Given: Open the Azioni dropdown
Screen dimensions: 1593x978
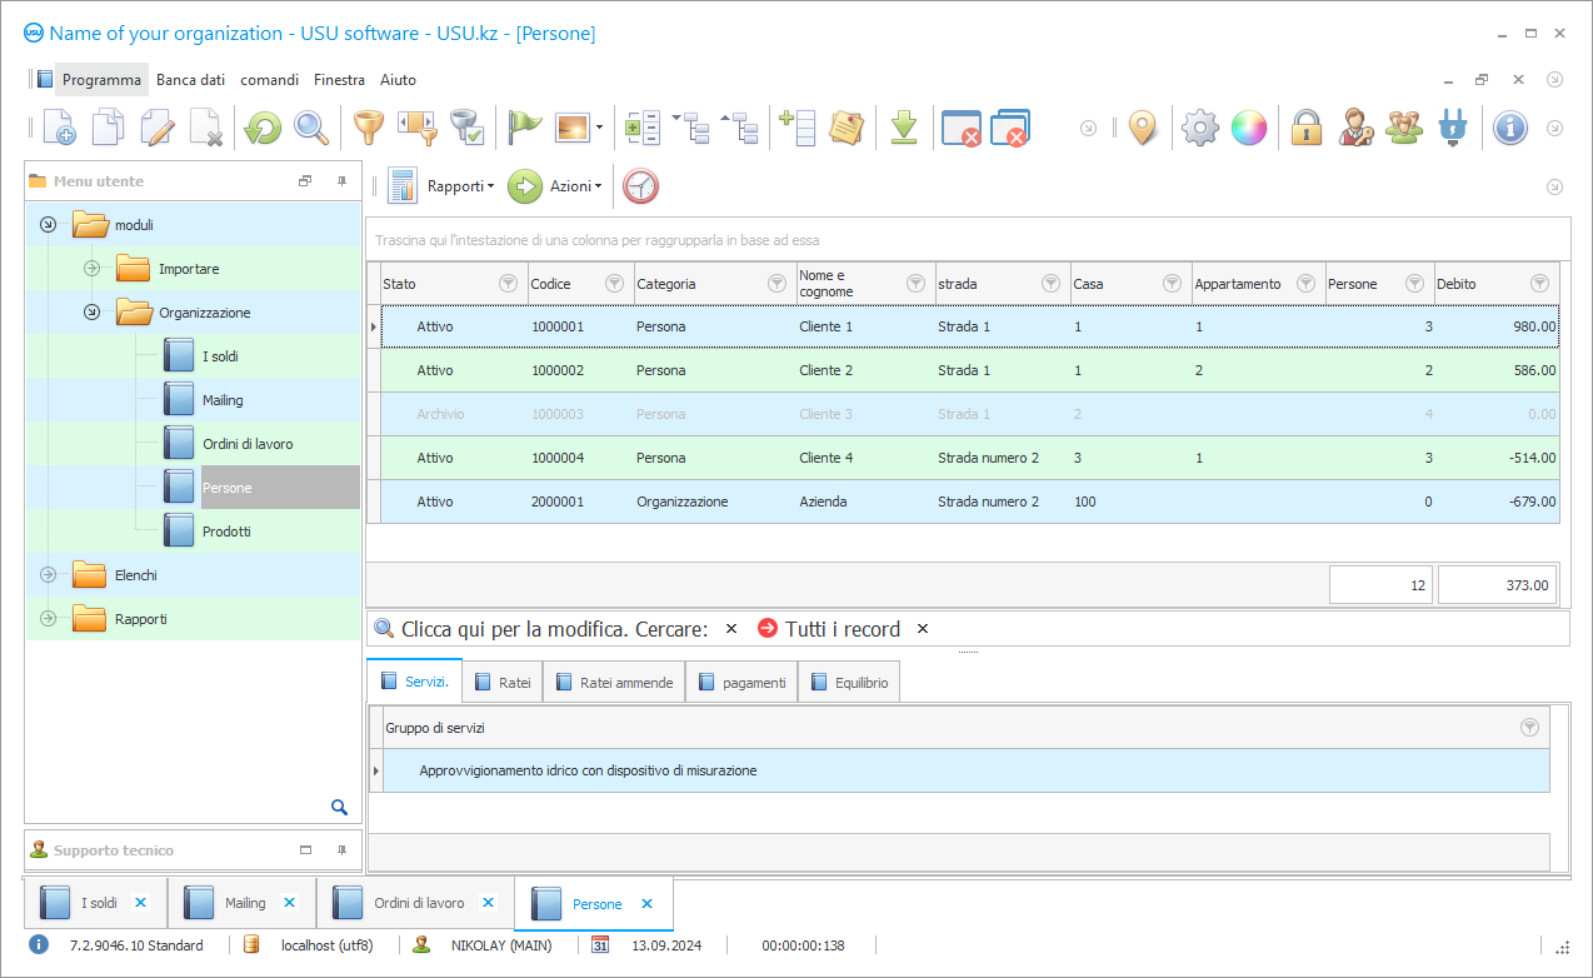Looking at the screenshot, I should click(575, 186).
